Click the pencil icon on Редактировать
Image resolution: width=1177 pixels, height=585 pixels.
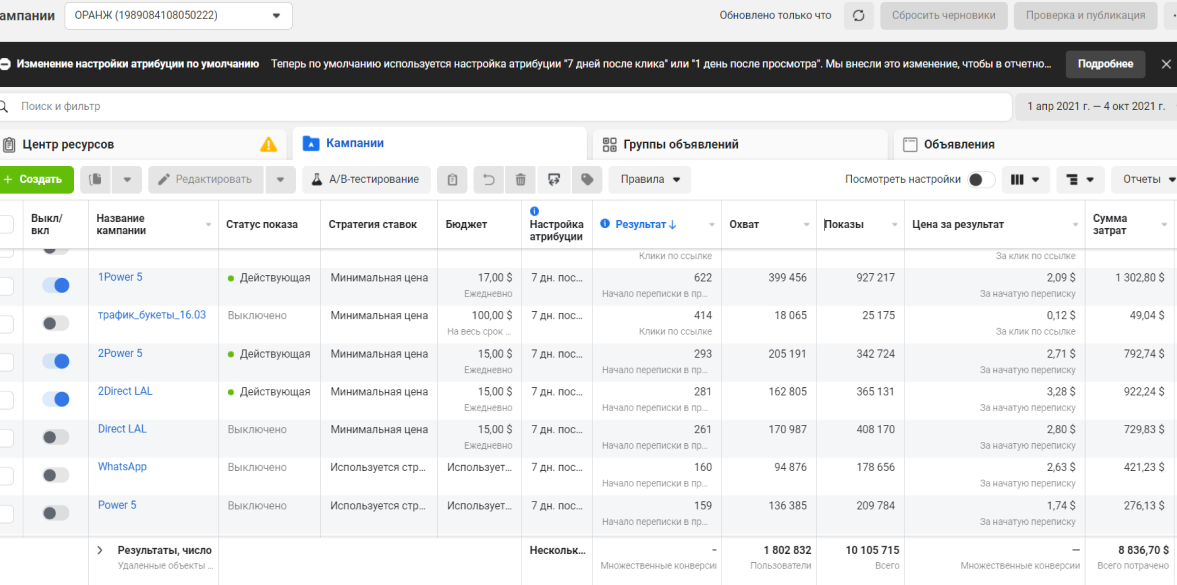point(164,179)
